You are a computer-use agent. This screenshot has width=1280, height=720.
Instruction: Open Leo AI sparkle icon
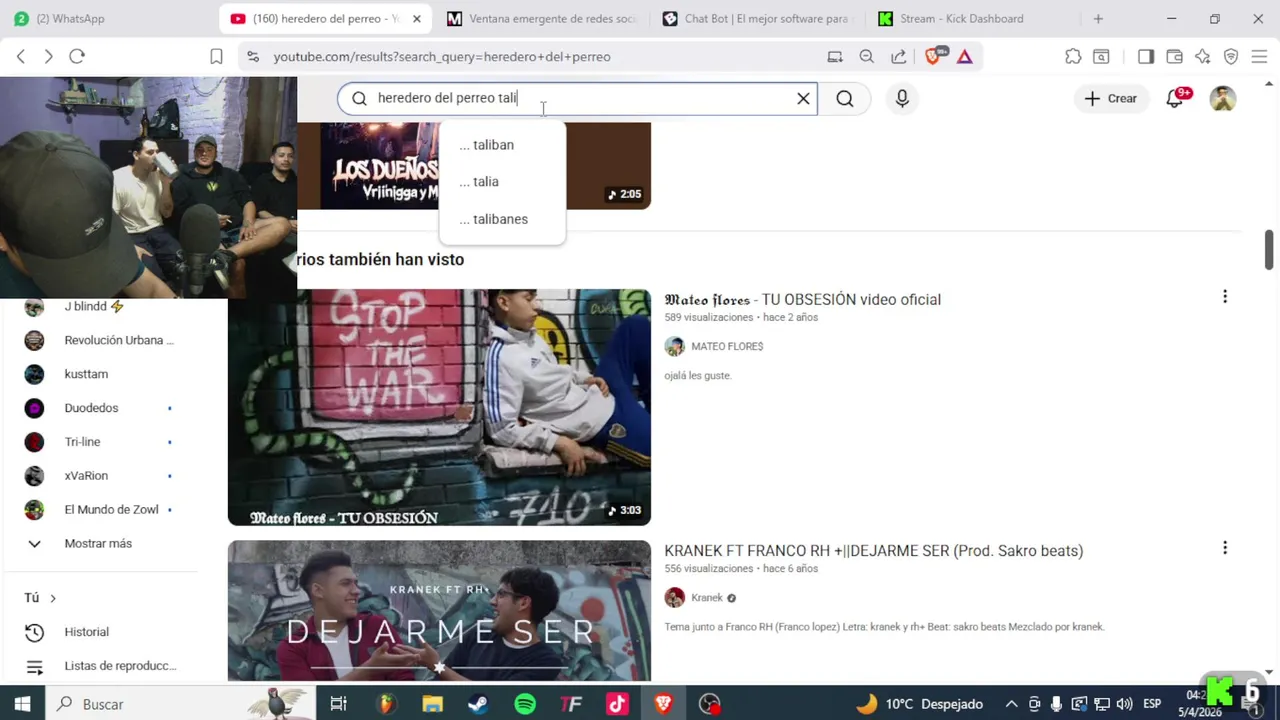pyautogui.click(x=1203, y=57)
